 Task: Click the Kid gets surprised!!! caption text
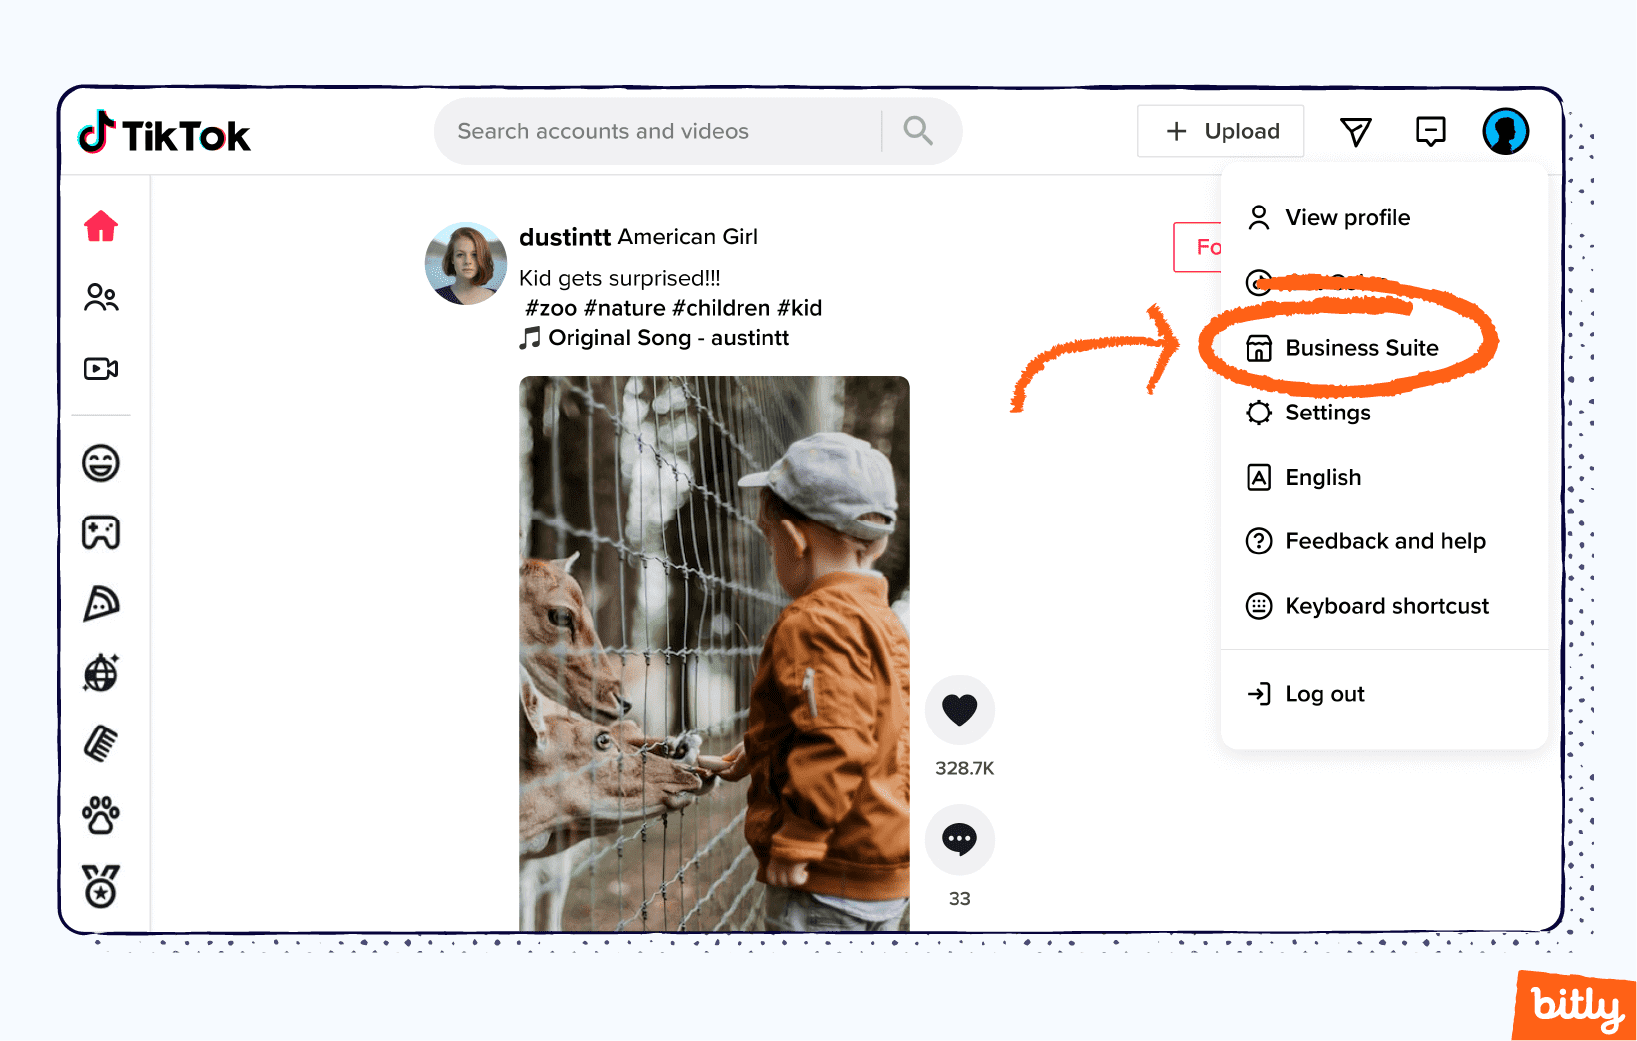pos(620,278)
